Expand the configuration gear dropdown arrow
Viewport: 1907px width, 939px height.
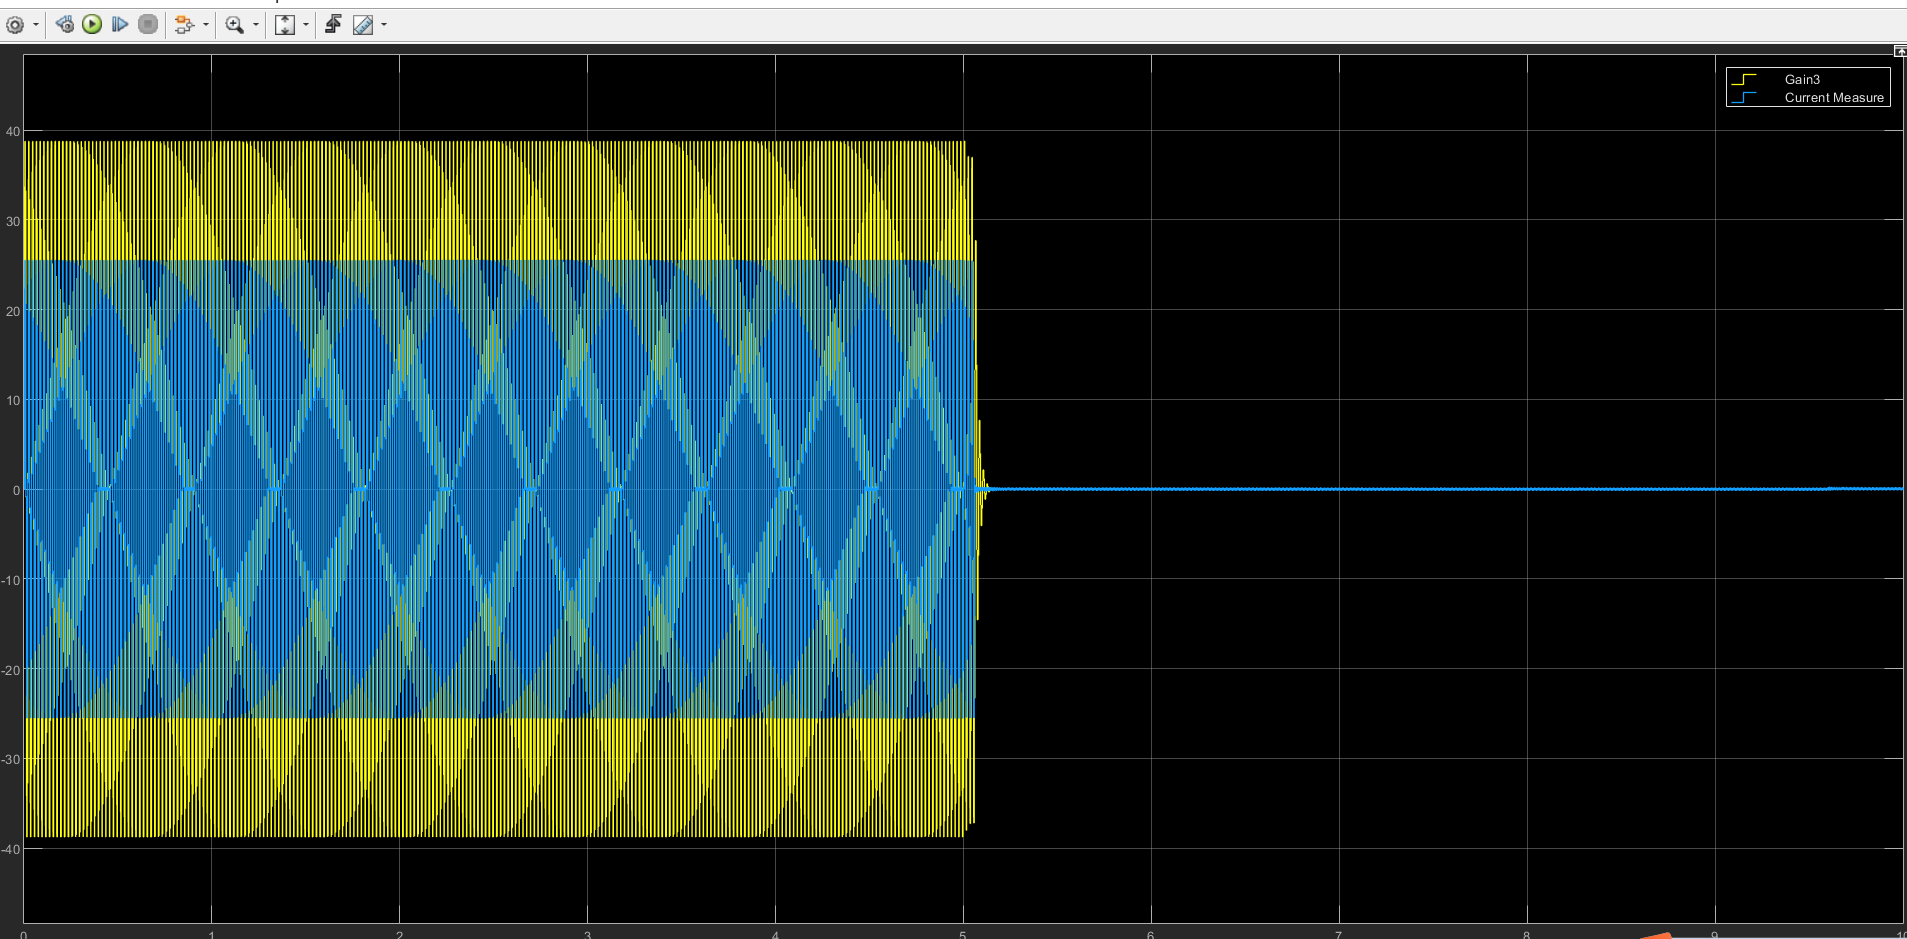coord(36,25)
